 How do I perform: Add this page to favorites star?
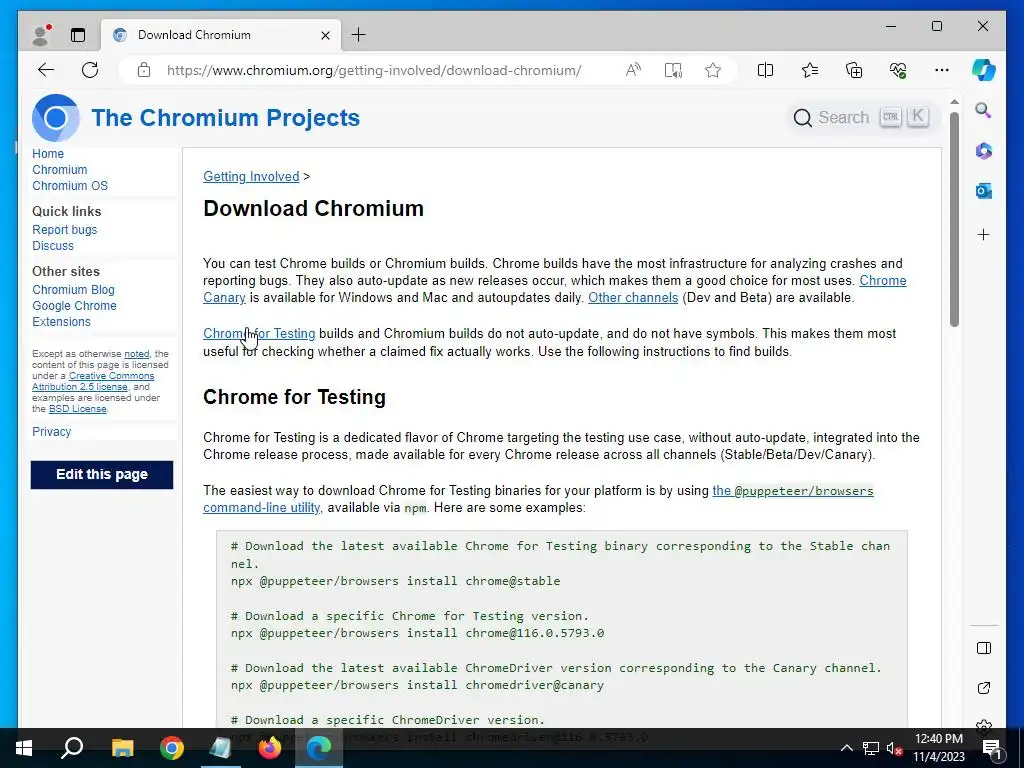[713, 70]
